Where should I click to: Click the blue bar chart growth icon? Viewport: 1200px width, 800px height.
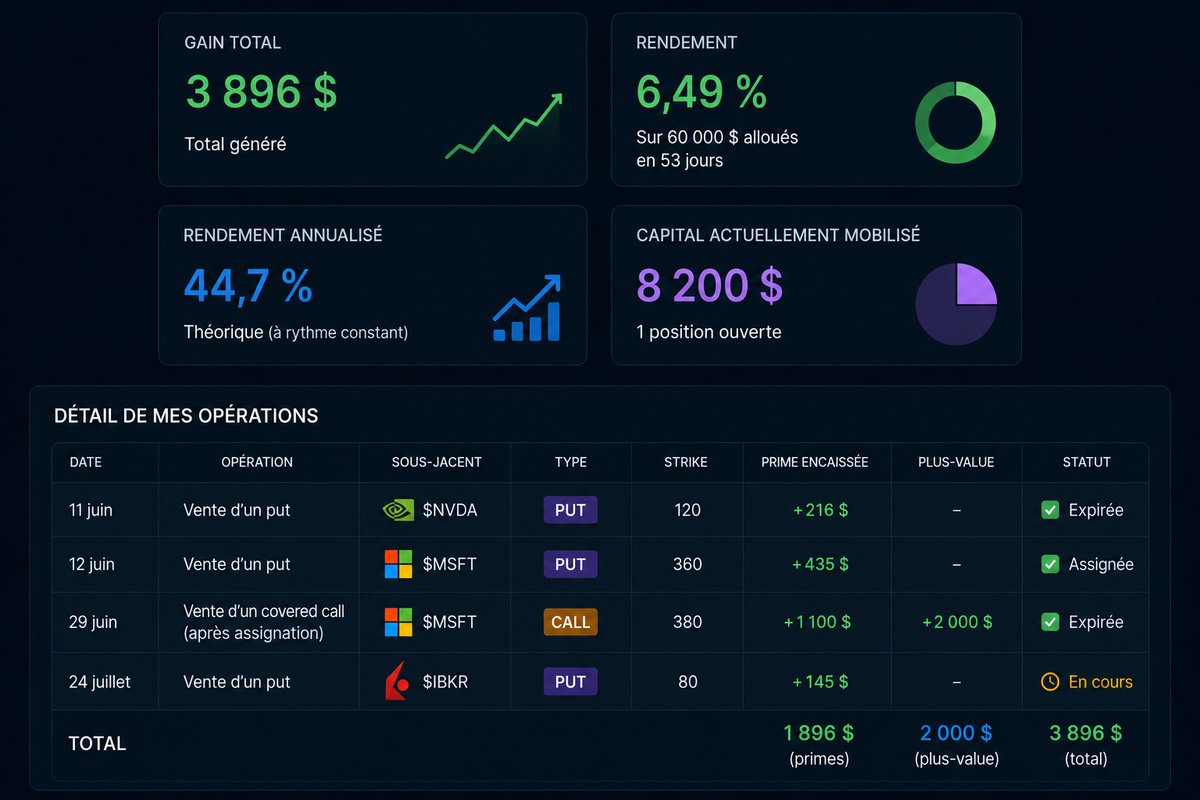pyautogui.click(x=527, y=309)
